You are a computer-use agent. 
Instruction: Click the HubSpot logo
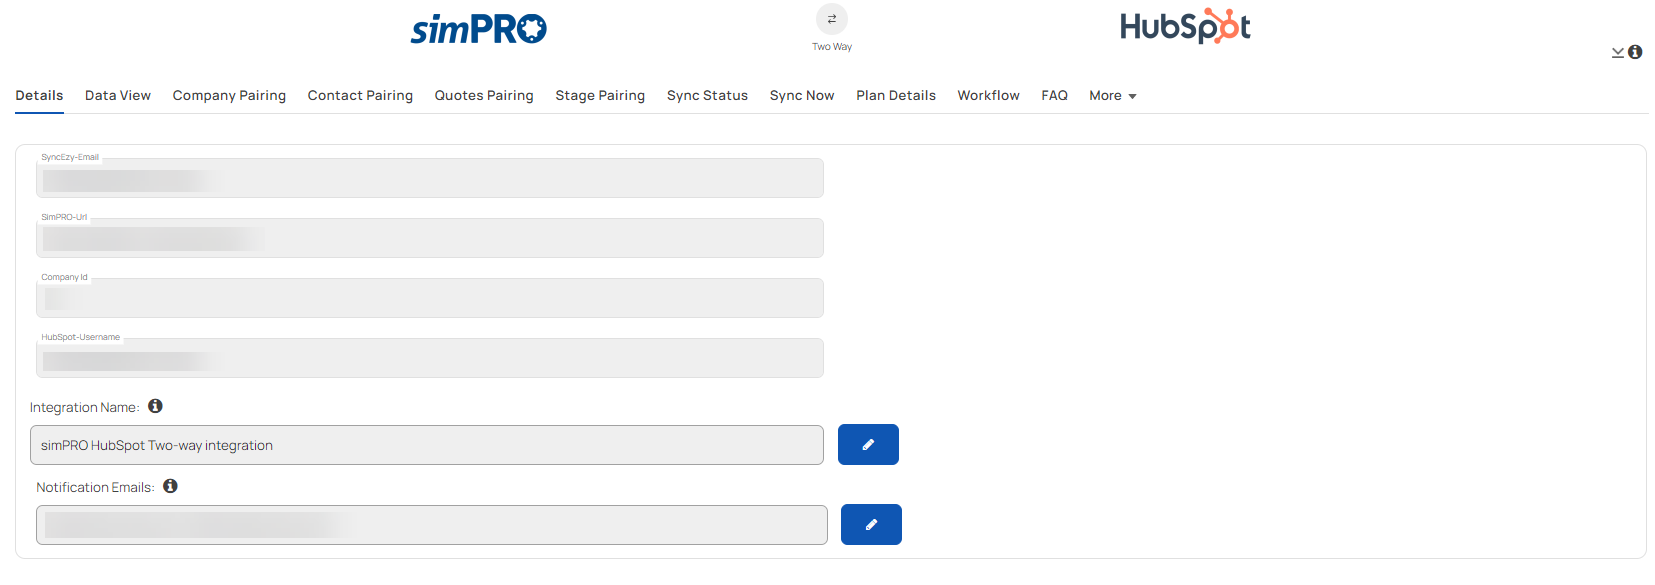pyautogui.click(x=1185, y=27)
